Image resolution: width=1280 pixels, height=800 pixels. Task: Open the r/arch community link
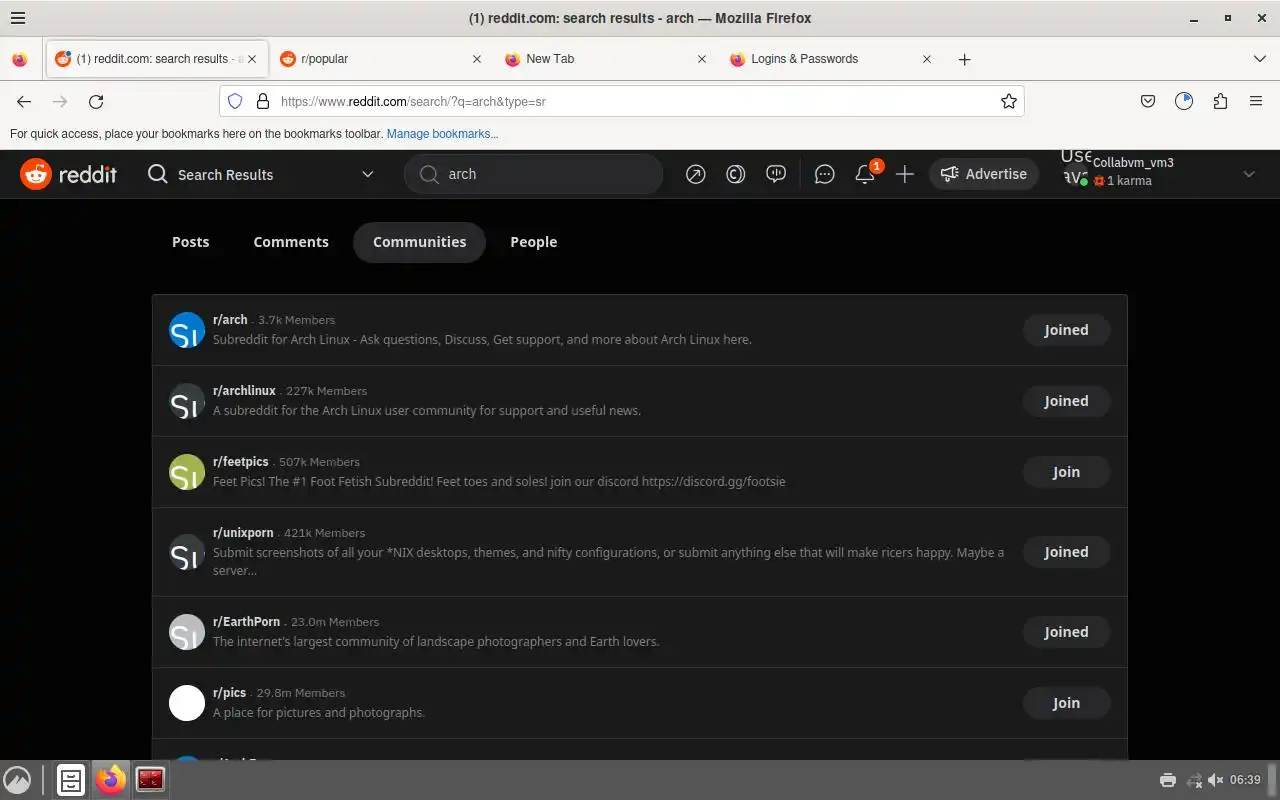pos(230,320)
